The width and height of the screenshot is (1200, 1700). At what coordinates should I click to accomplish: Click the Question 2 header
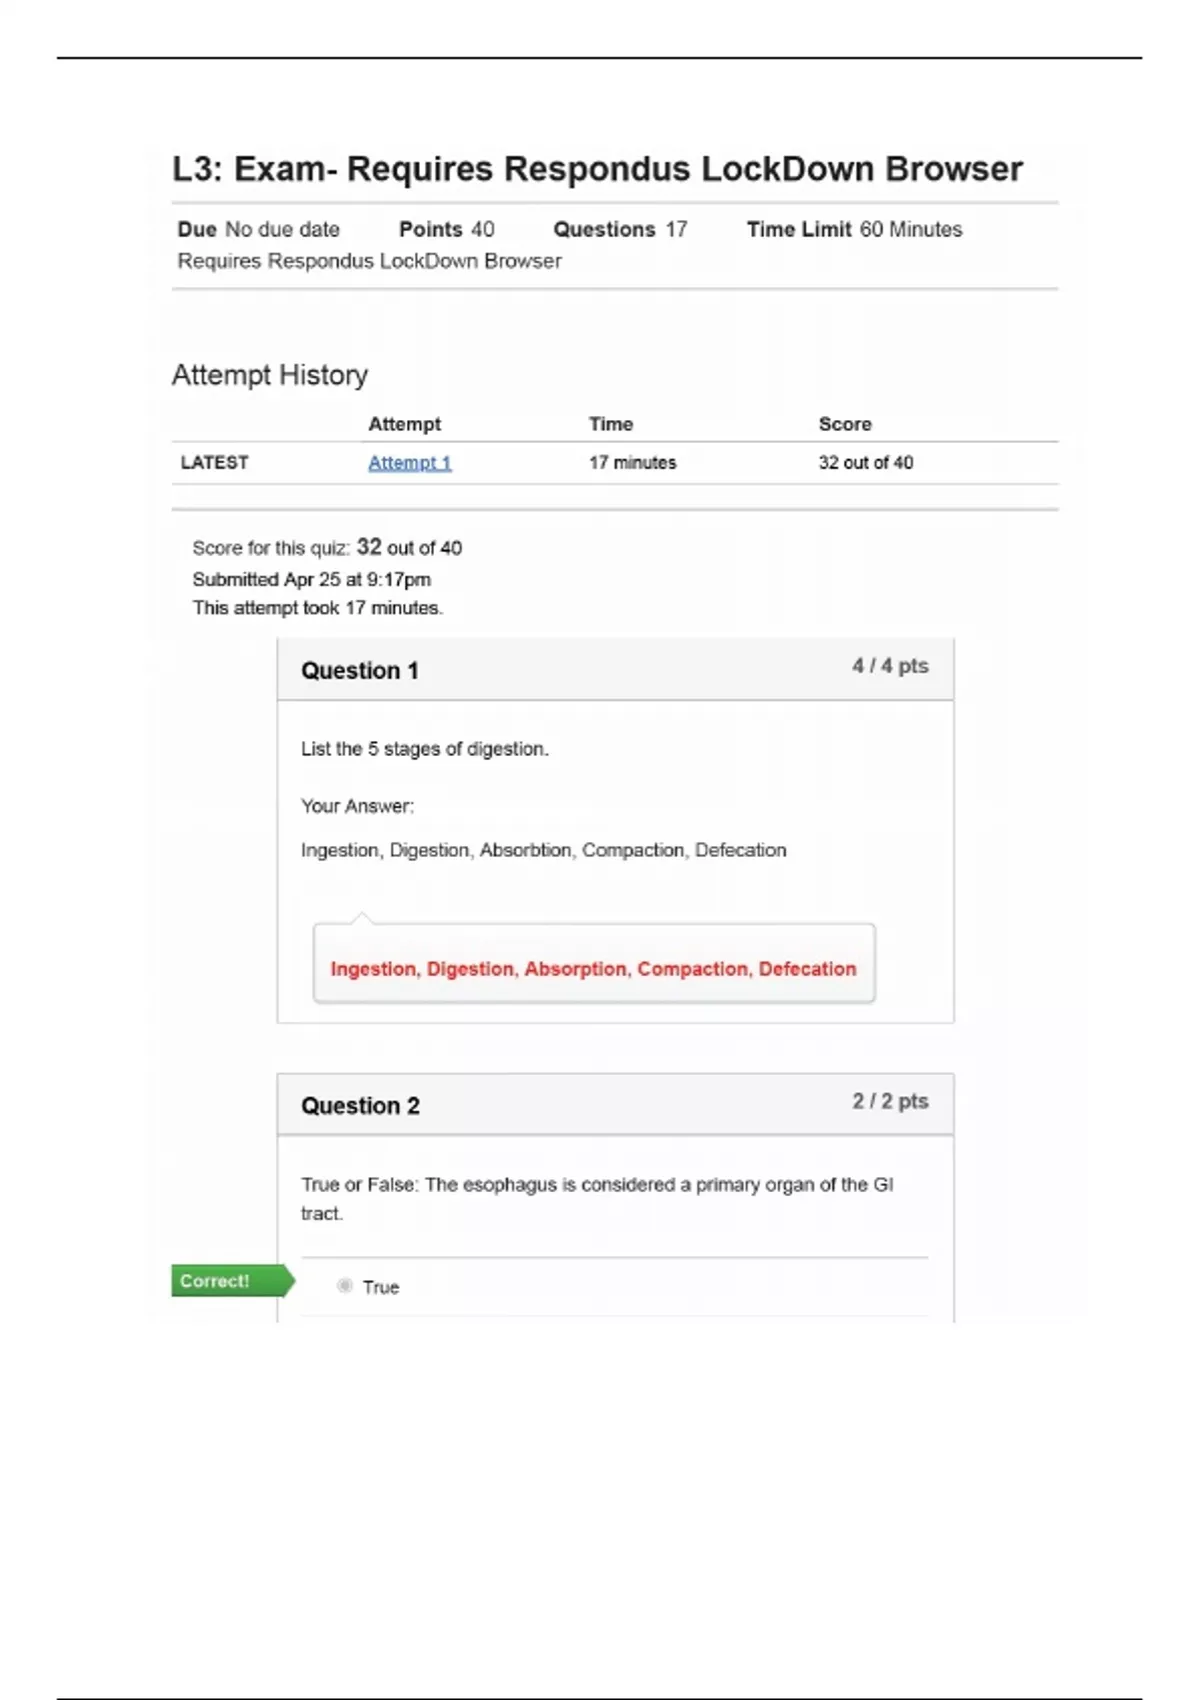[616, 1105]
